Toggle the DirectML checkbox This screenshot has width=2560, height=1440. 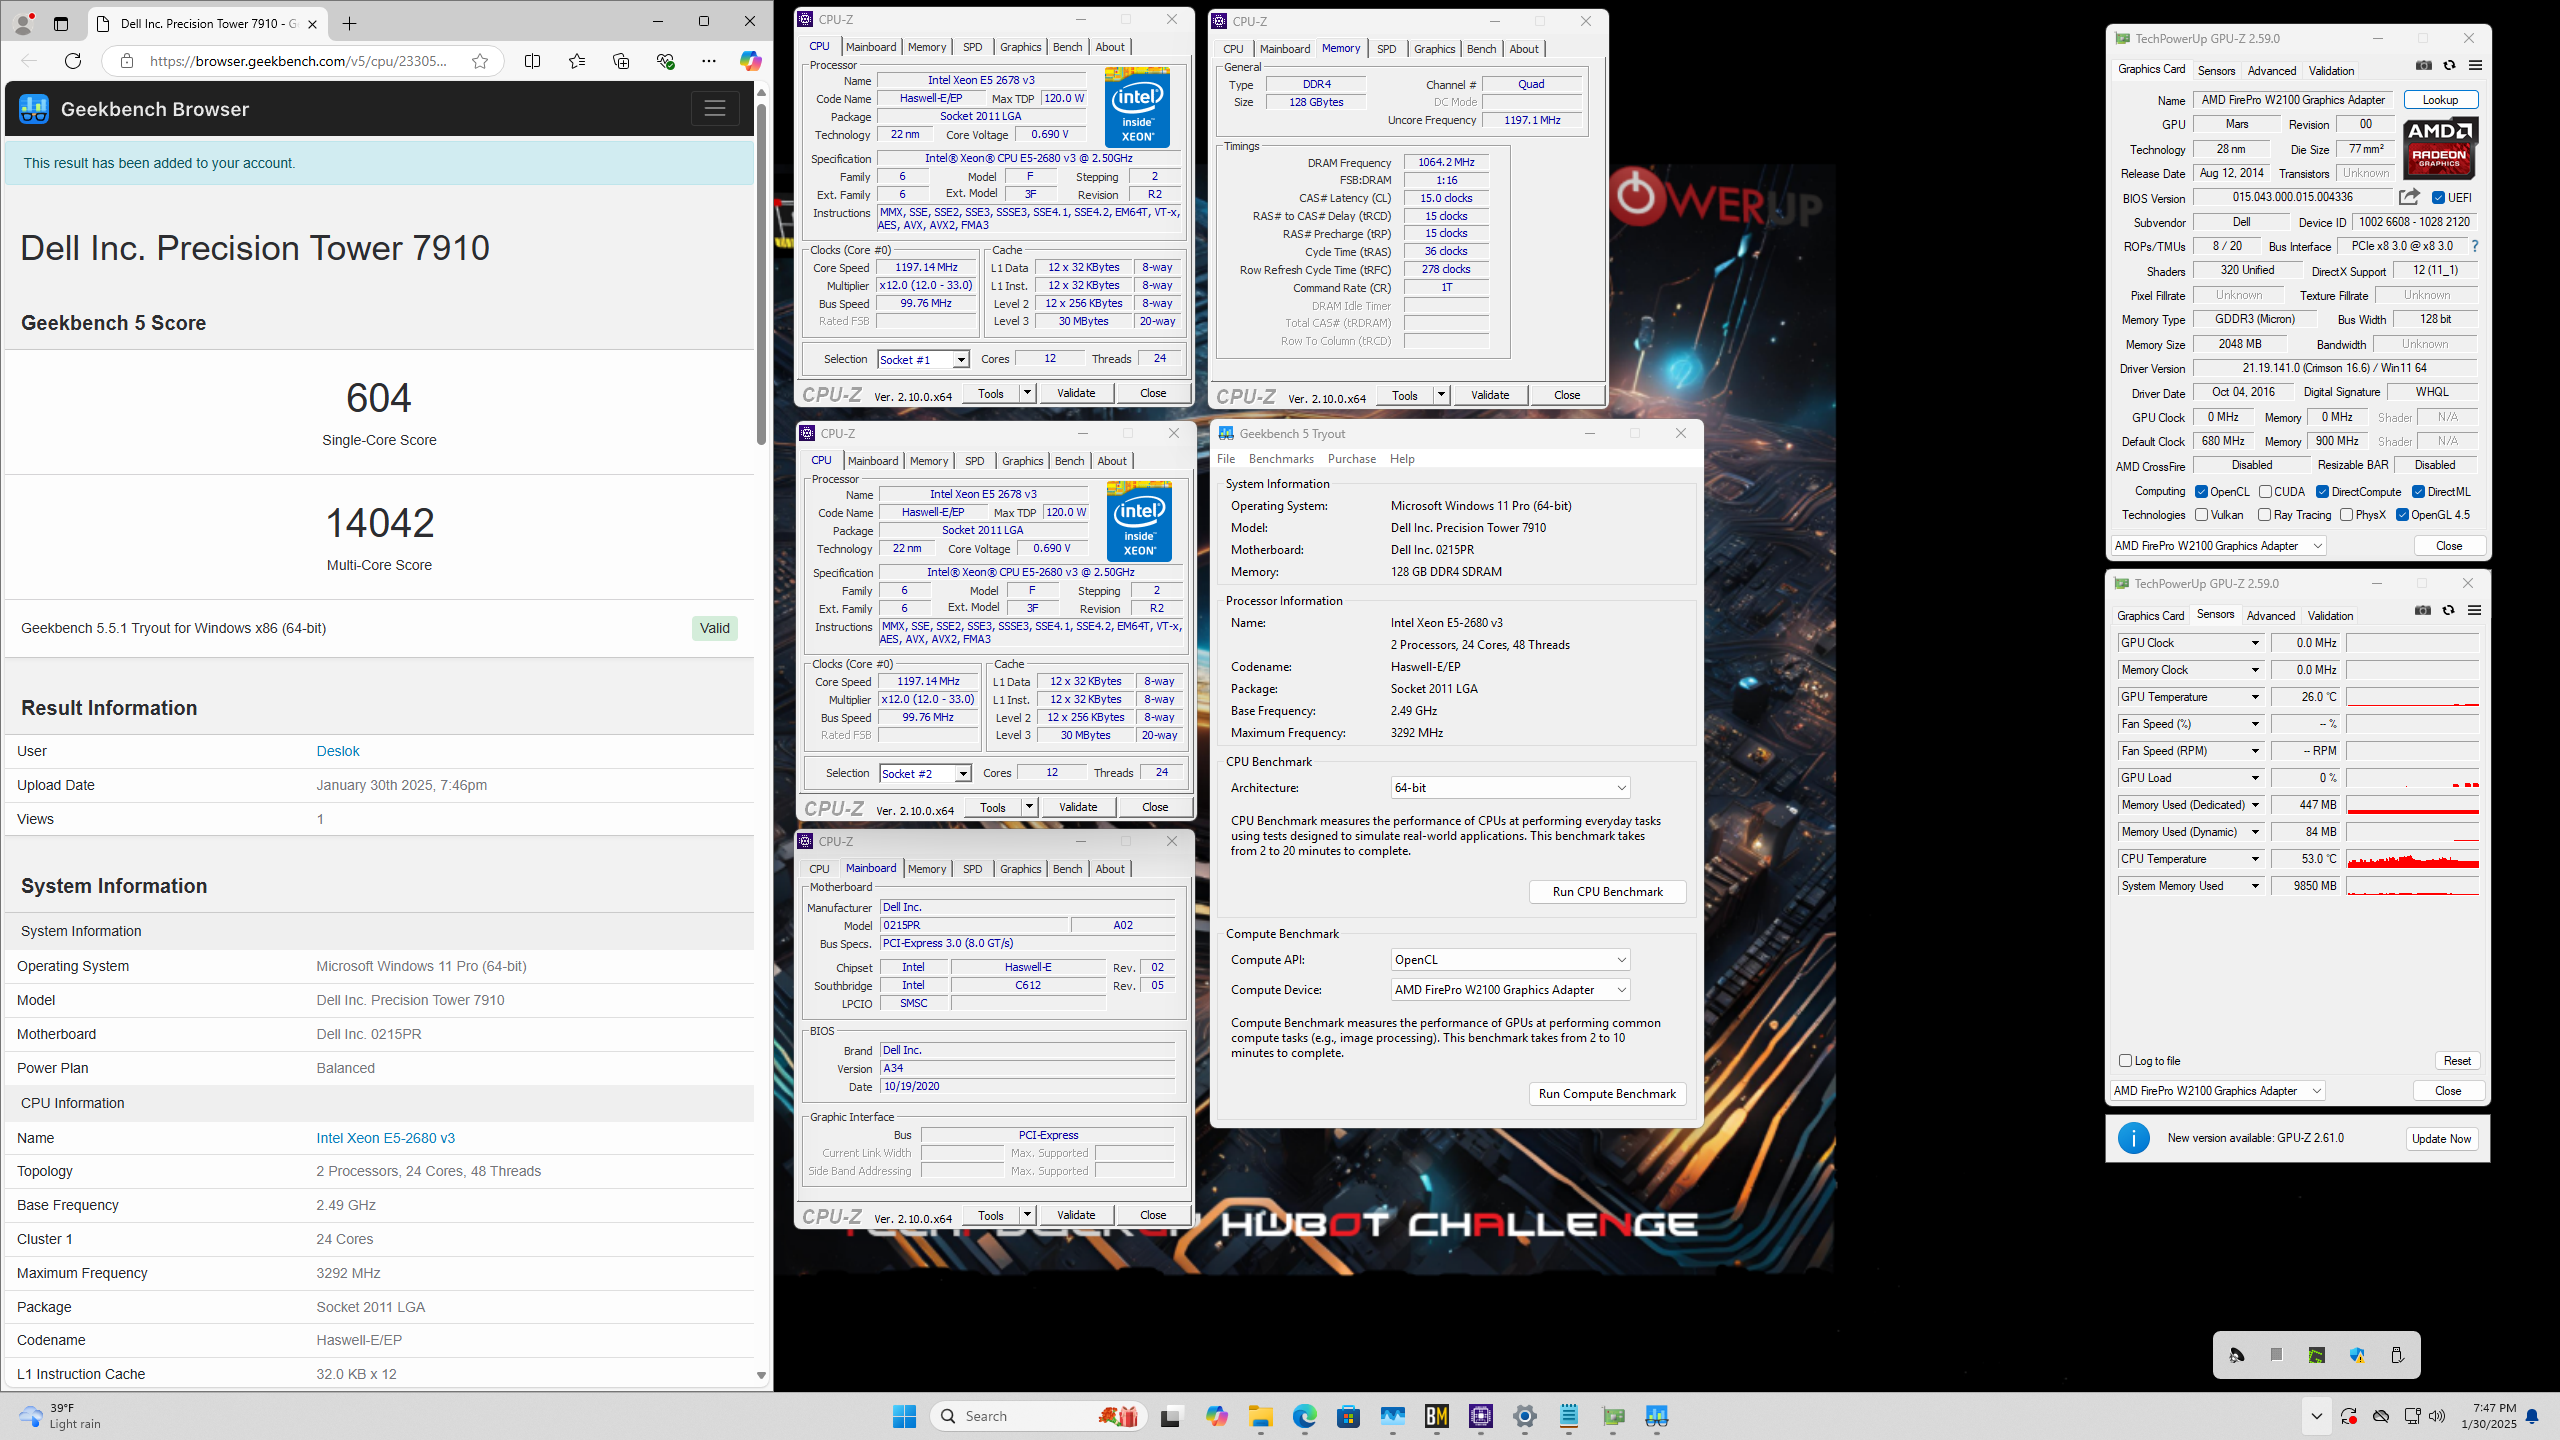click(2418, 491)
